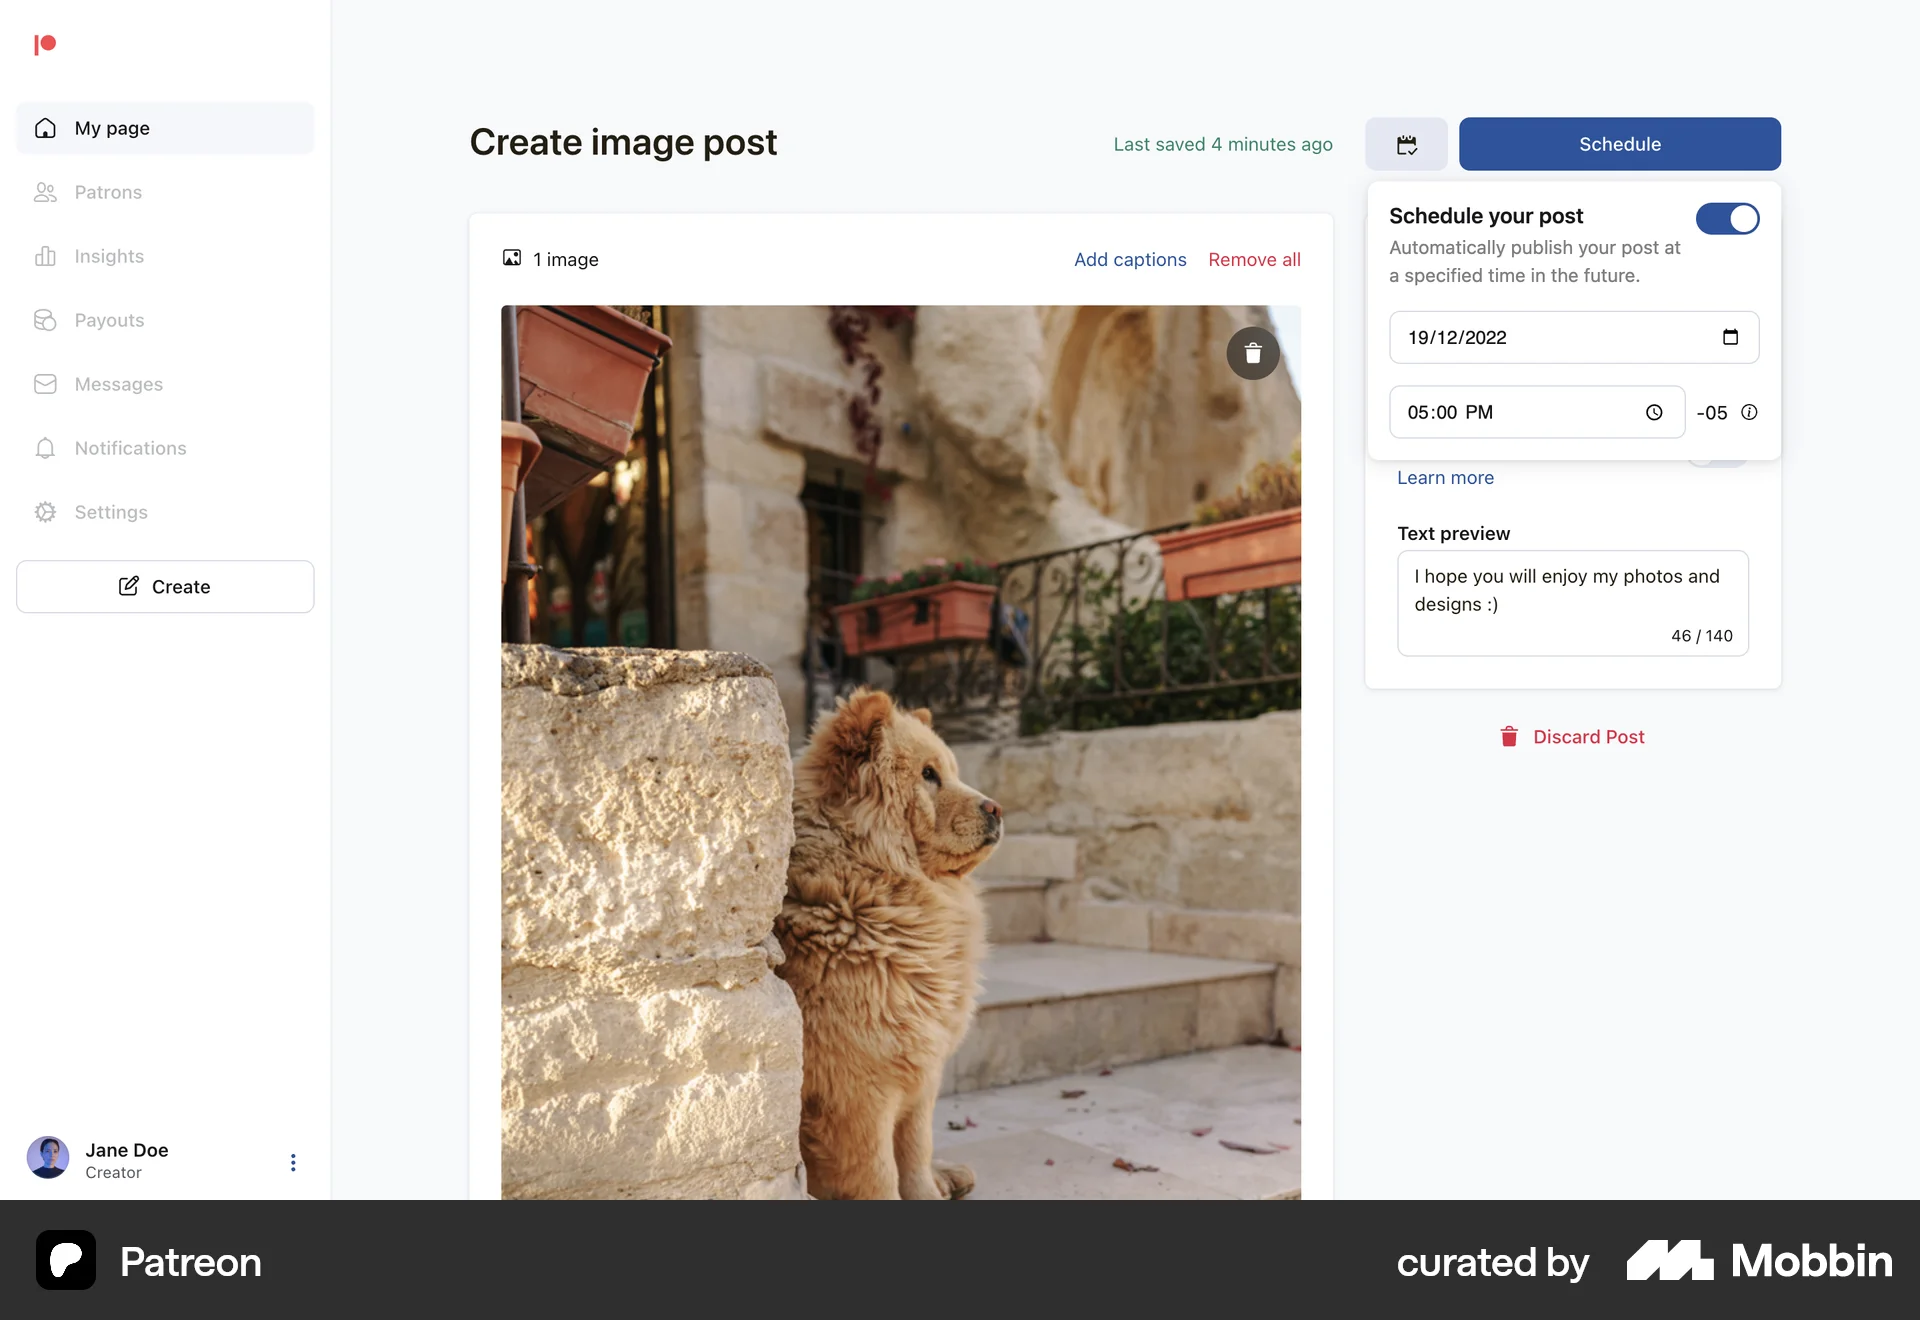1920x1320 pixels.
Task: Delete the dog photo using the trash icon
Action: pos(1252,353)
